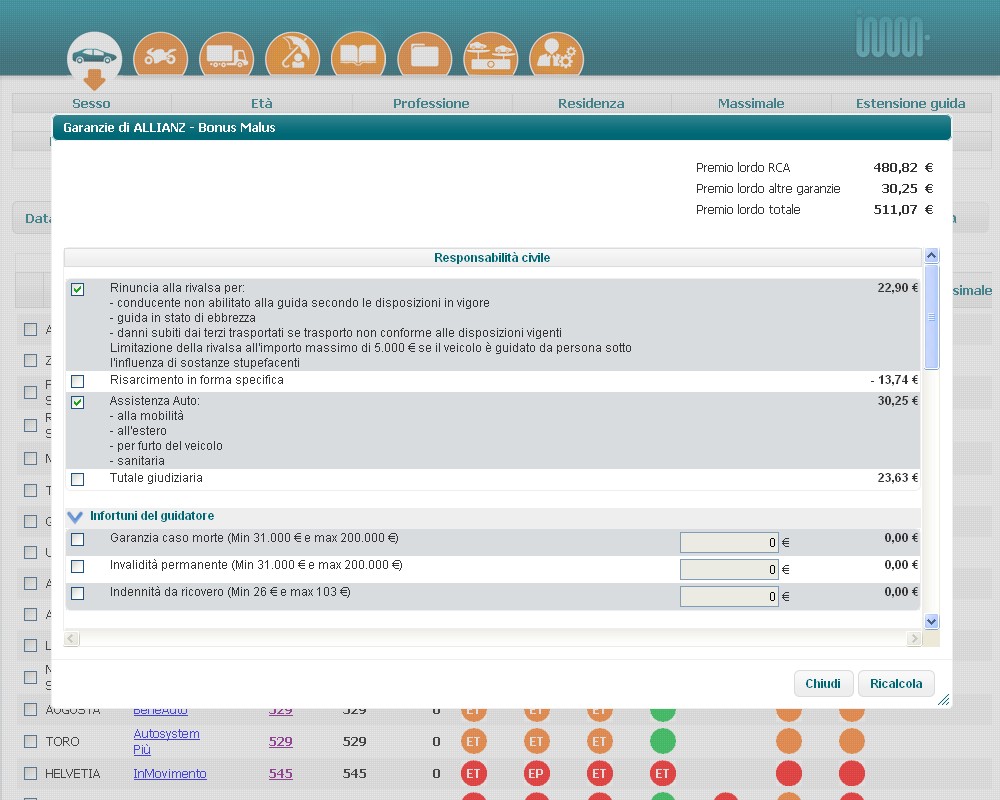Select the car insurance icon

[x=94, y=57]
